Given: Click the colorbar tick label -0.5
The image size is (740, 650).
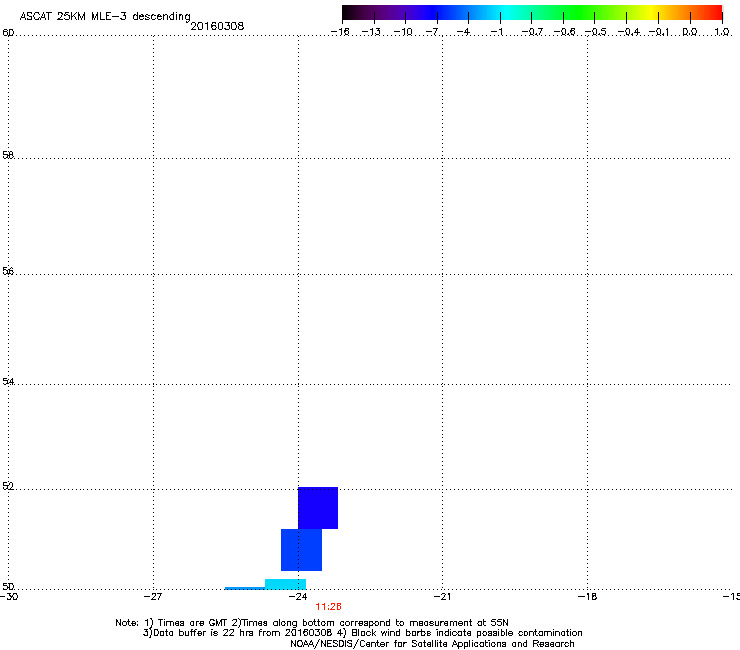Looking at the screenshot, I should [x=596, y=32].
